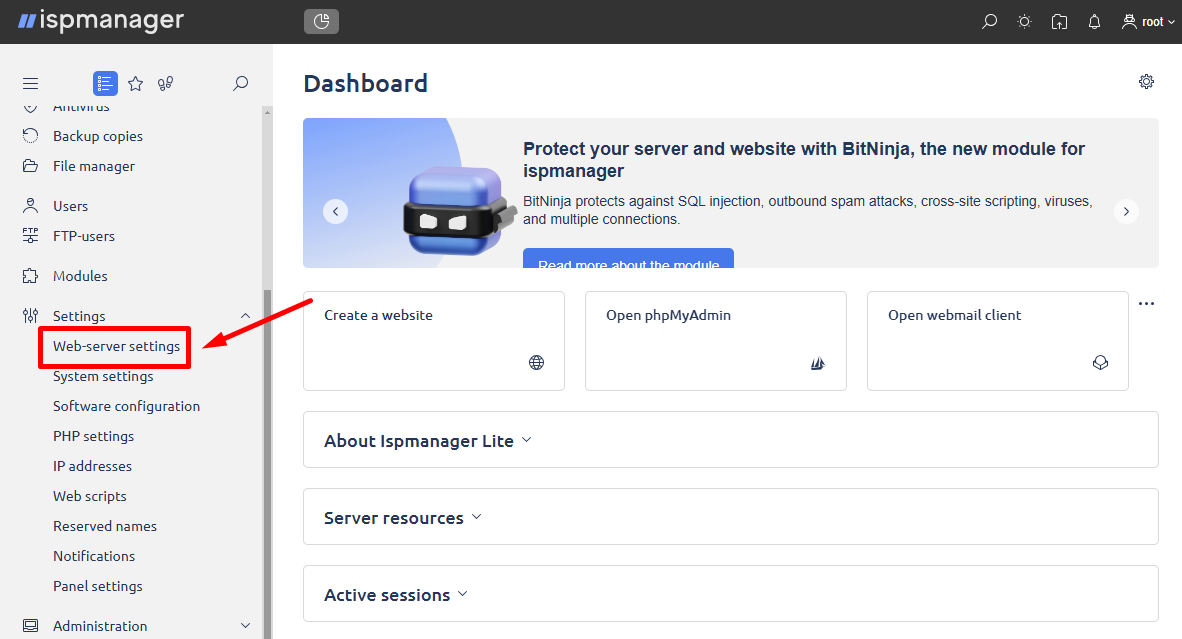
Task: Open notifications bell icon
Action: click(1094, 22)
